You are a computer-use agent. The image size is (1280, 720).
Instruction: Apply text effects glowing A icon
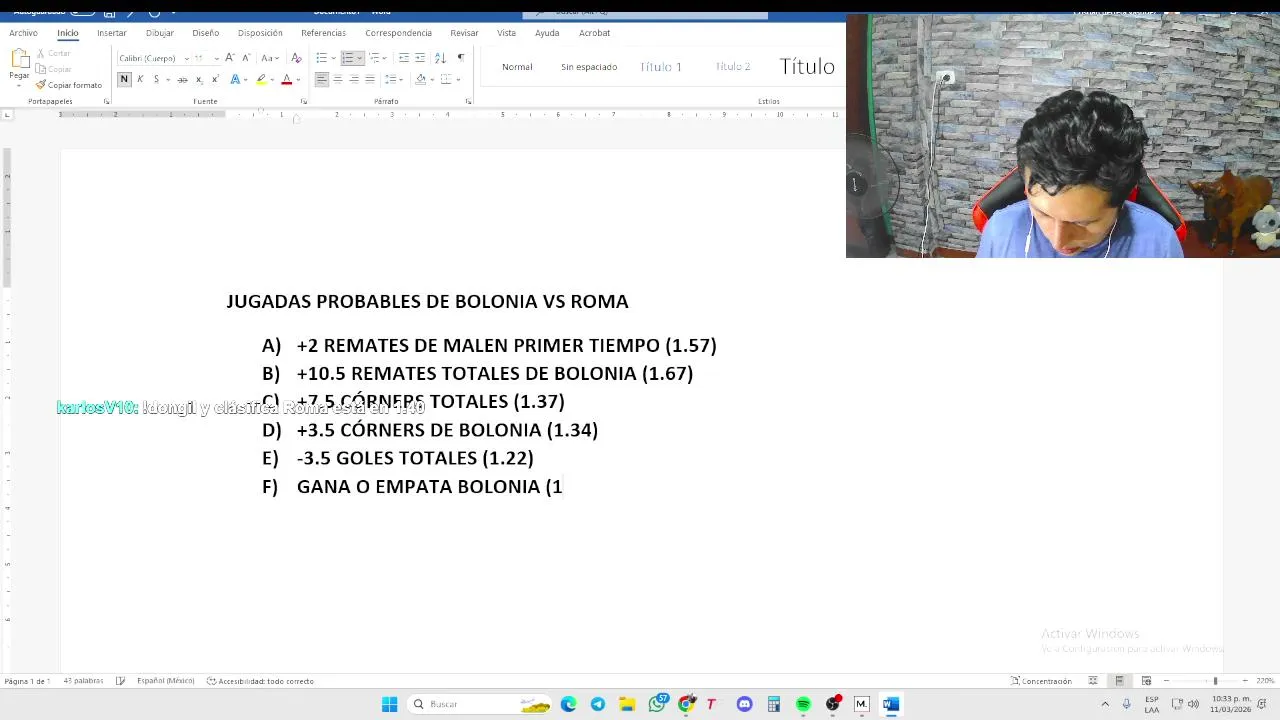[x=235, y=79]
